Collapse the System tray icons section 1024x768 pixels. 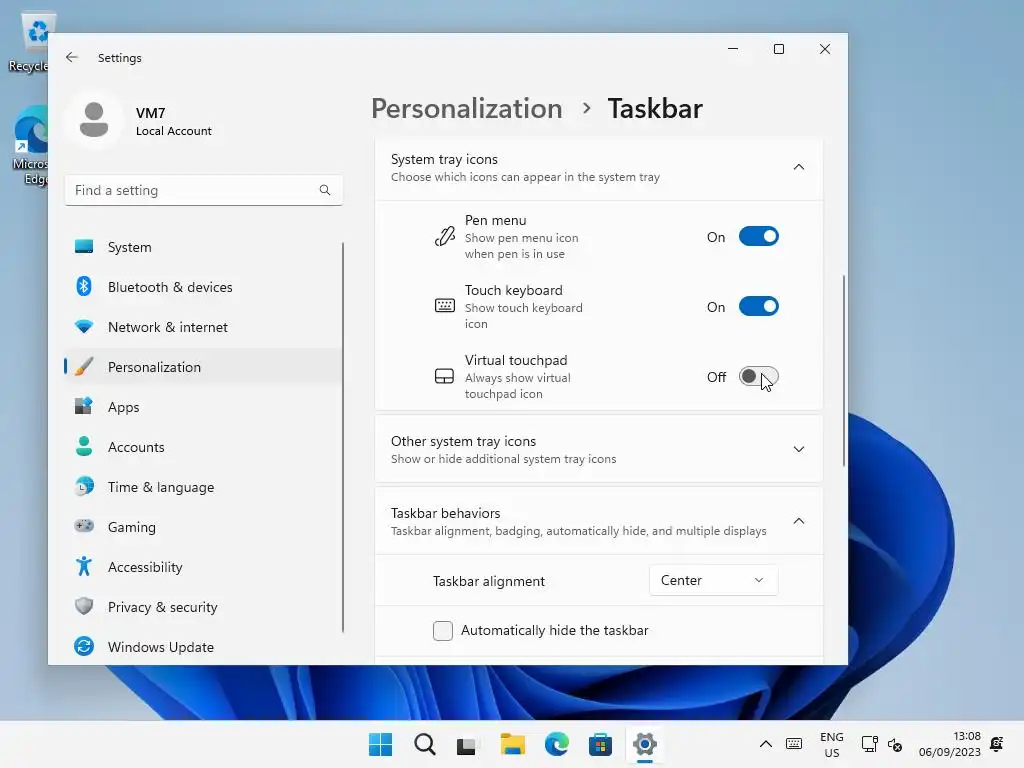(799, 167)
